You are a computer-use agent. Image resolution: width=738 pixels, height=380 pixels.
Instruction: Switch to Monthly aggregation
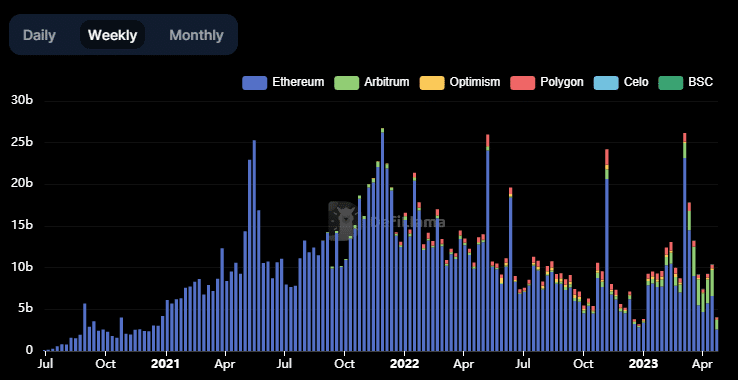[x=196, y=35]
